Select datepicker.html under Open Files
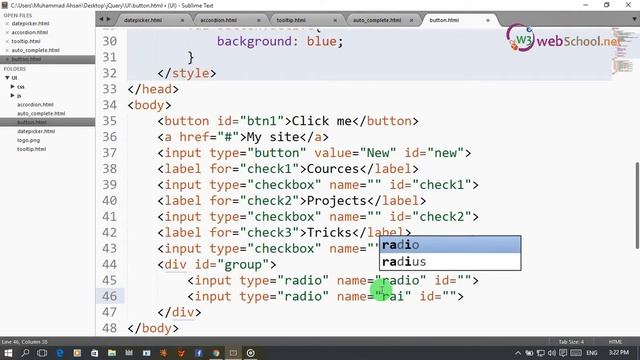640x360 pixels. [x=31, y=24]
